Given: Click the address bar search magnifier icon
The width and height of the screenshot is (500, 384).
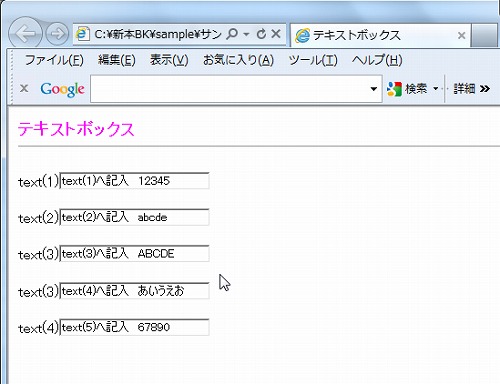Looking at the screenshot, I should tap(232, 34).
